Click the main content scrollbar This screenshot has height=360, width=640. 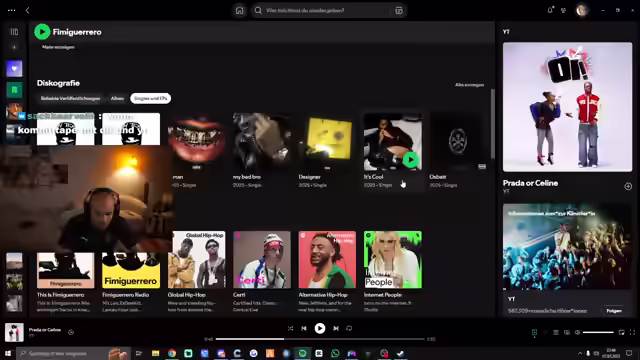493,124
